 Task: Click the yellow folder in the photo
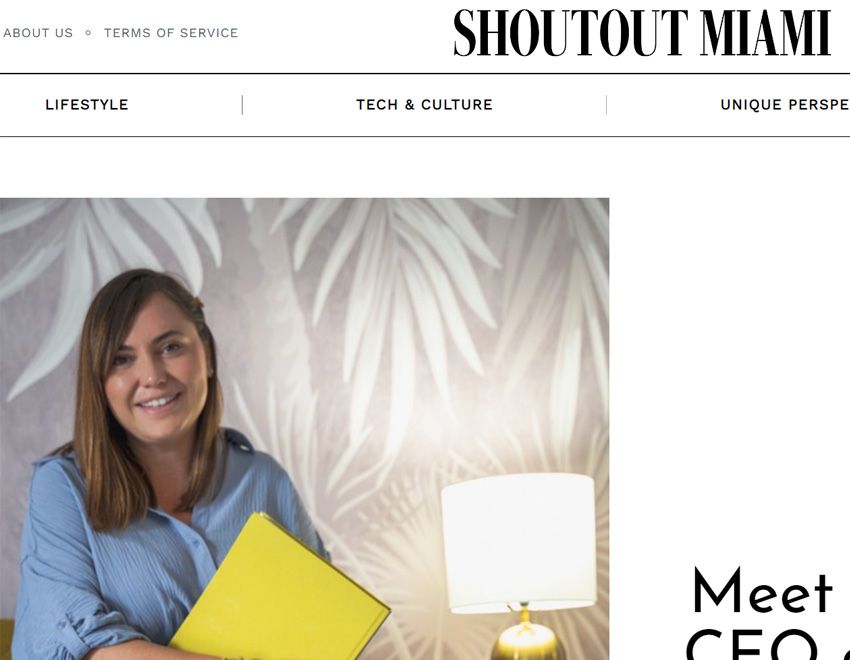tap(280, 591)
